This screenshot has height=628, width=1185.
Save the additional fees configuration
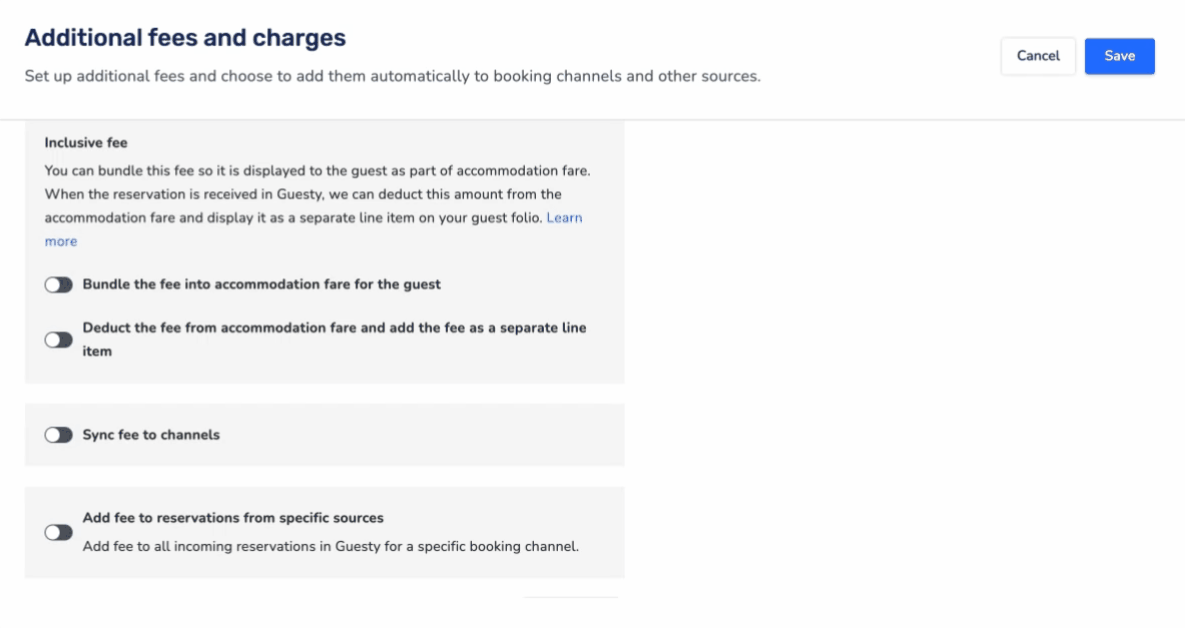pos(1119,56)
